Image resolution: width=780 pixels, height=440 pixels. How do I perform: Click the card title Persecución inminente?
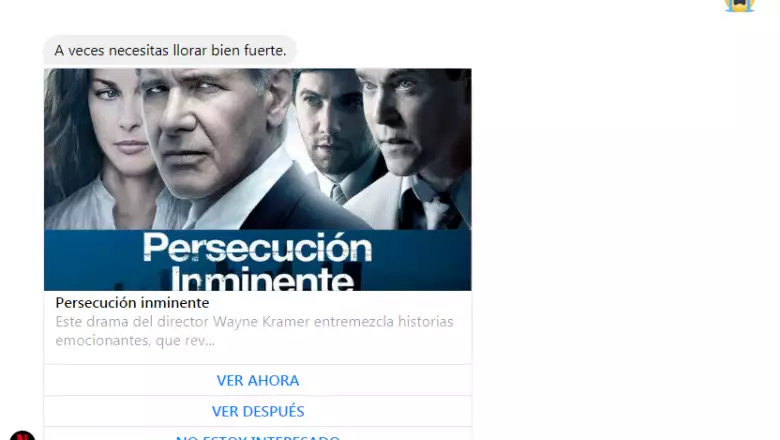pyautogui.click(x=132, y=302)
